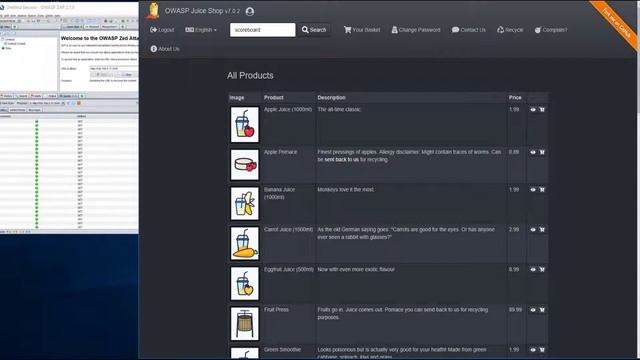Image resolution: width=640 pixels, height=360 pixels.
Task: Follow the 'sent back to us' link
Action: pos(341,160)
